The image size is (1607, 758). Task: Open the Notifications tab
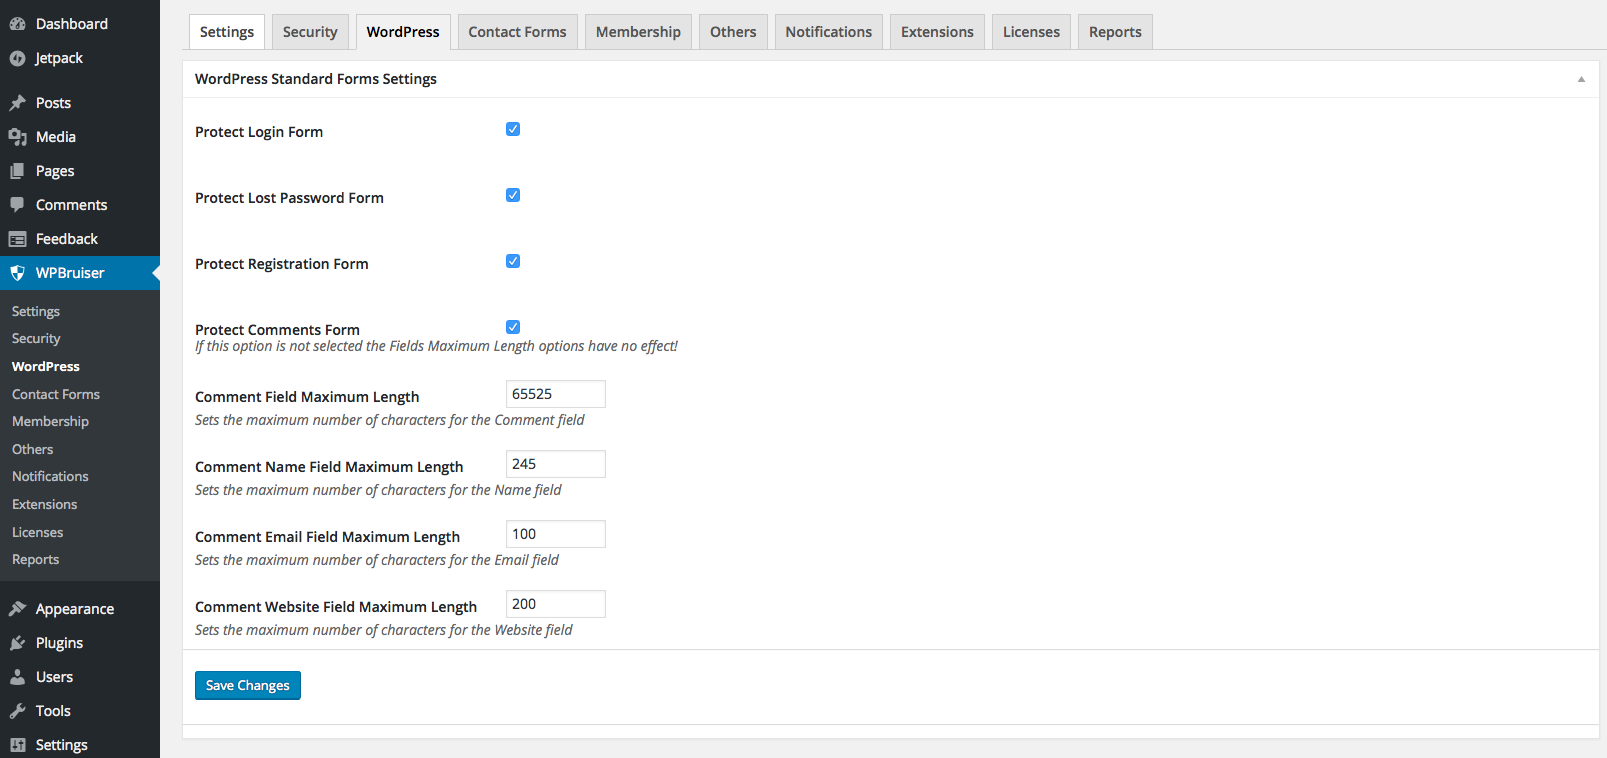(x=829, y=32)
